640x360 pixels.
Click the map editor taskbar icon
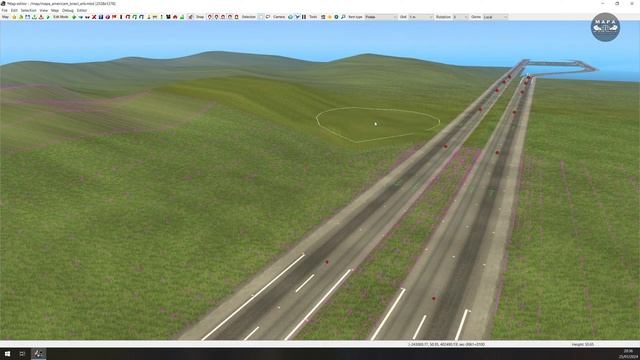point(39,354)
